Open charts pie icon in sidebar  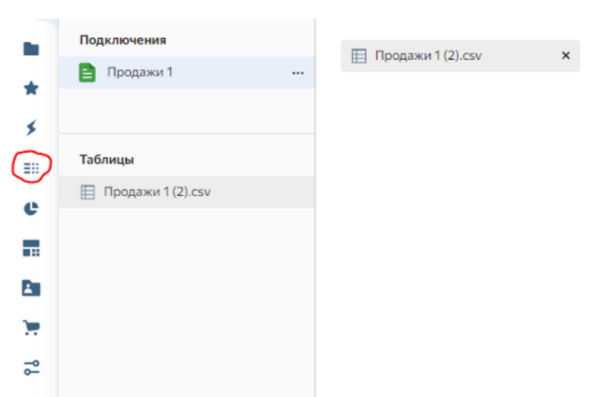tap(31, 208)
